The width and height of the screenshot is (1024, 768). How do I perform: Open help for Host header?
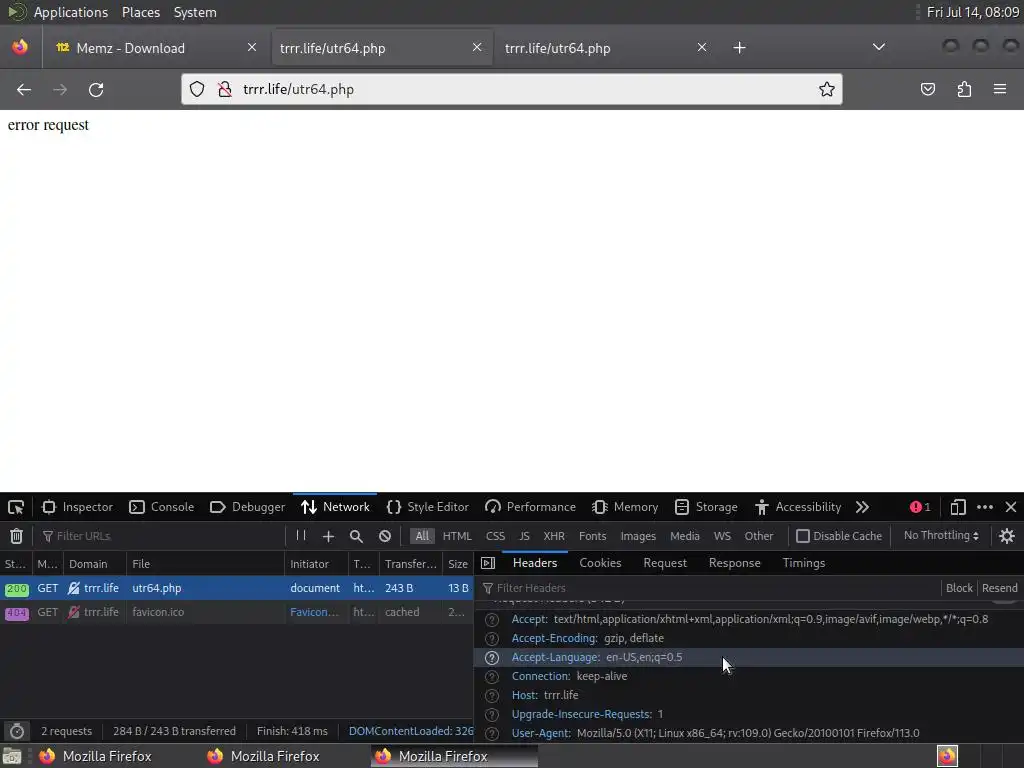click(492, 696)
